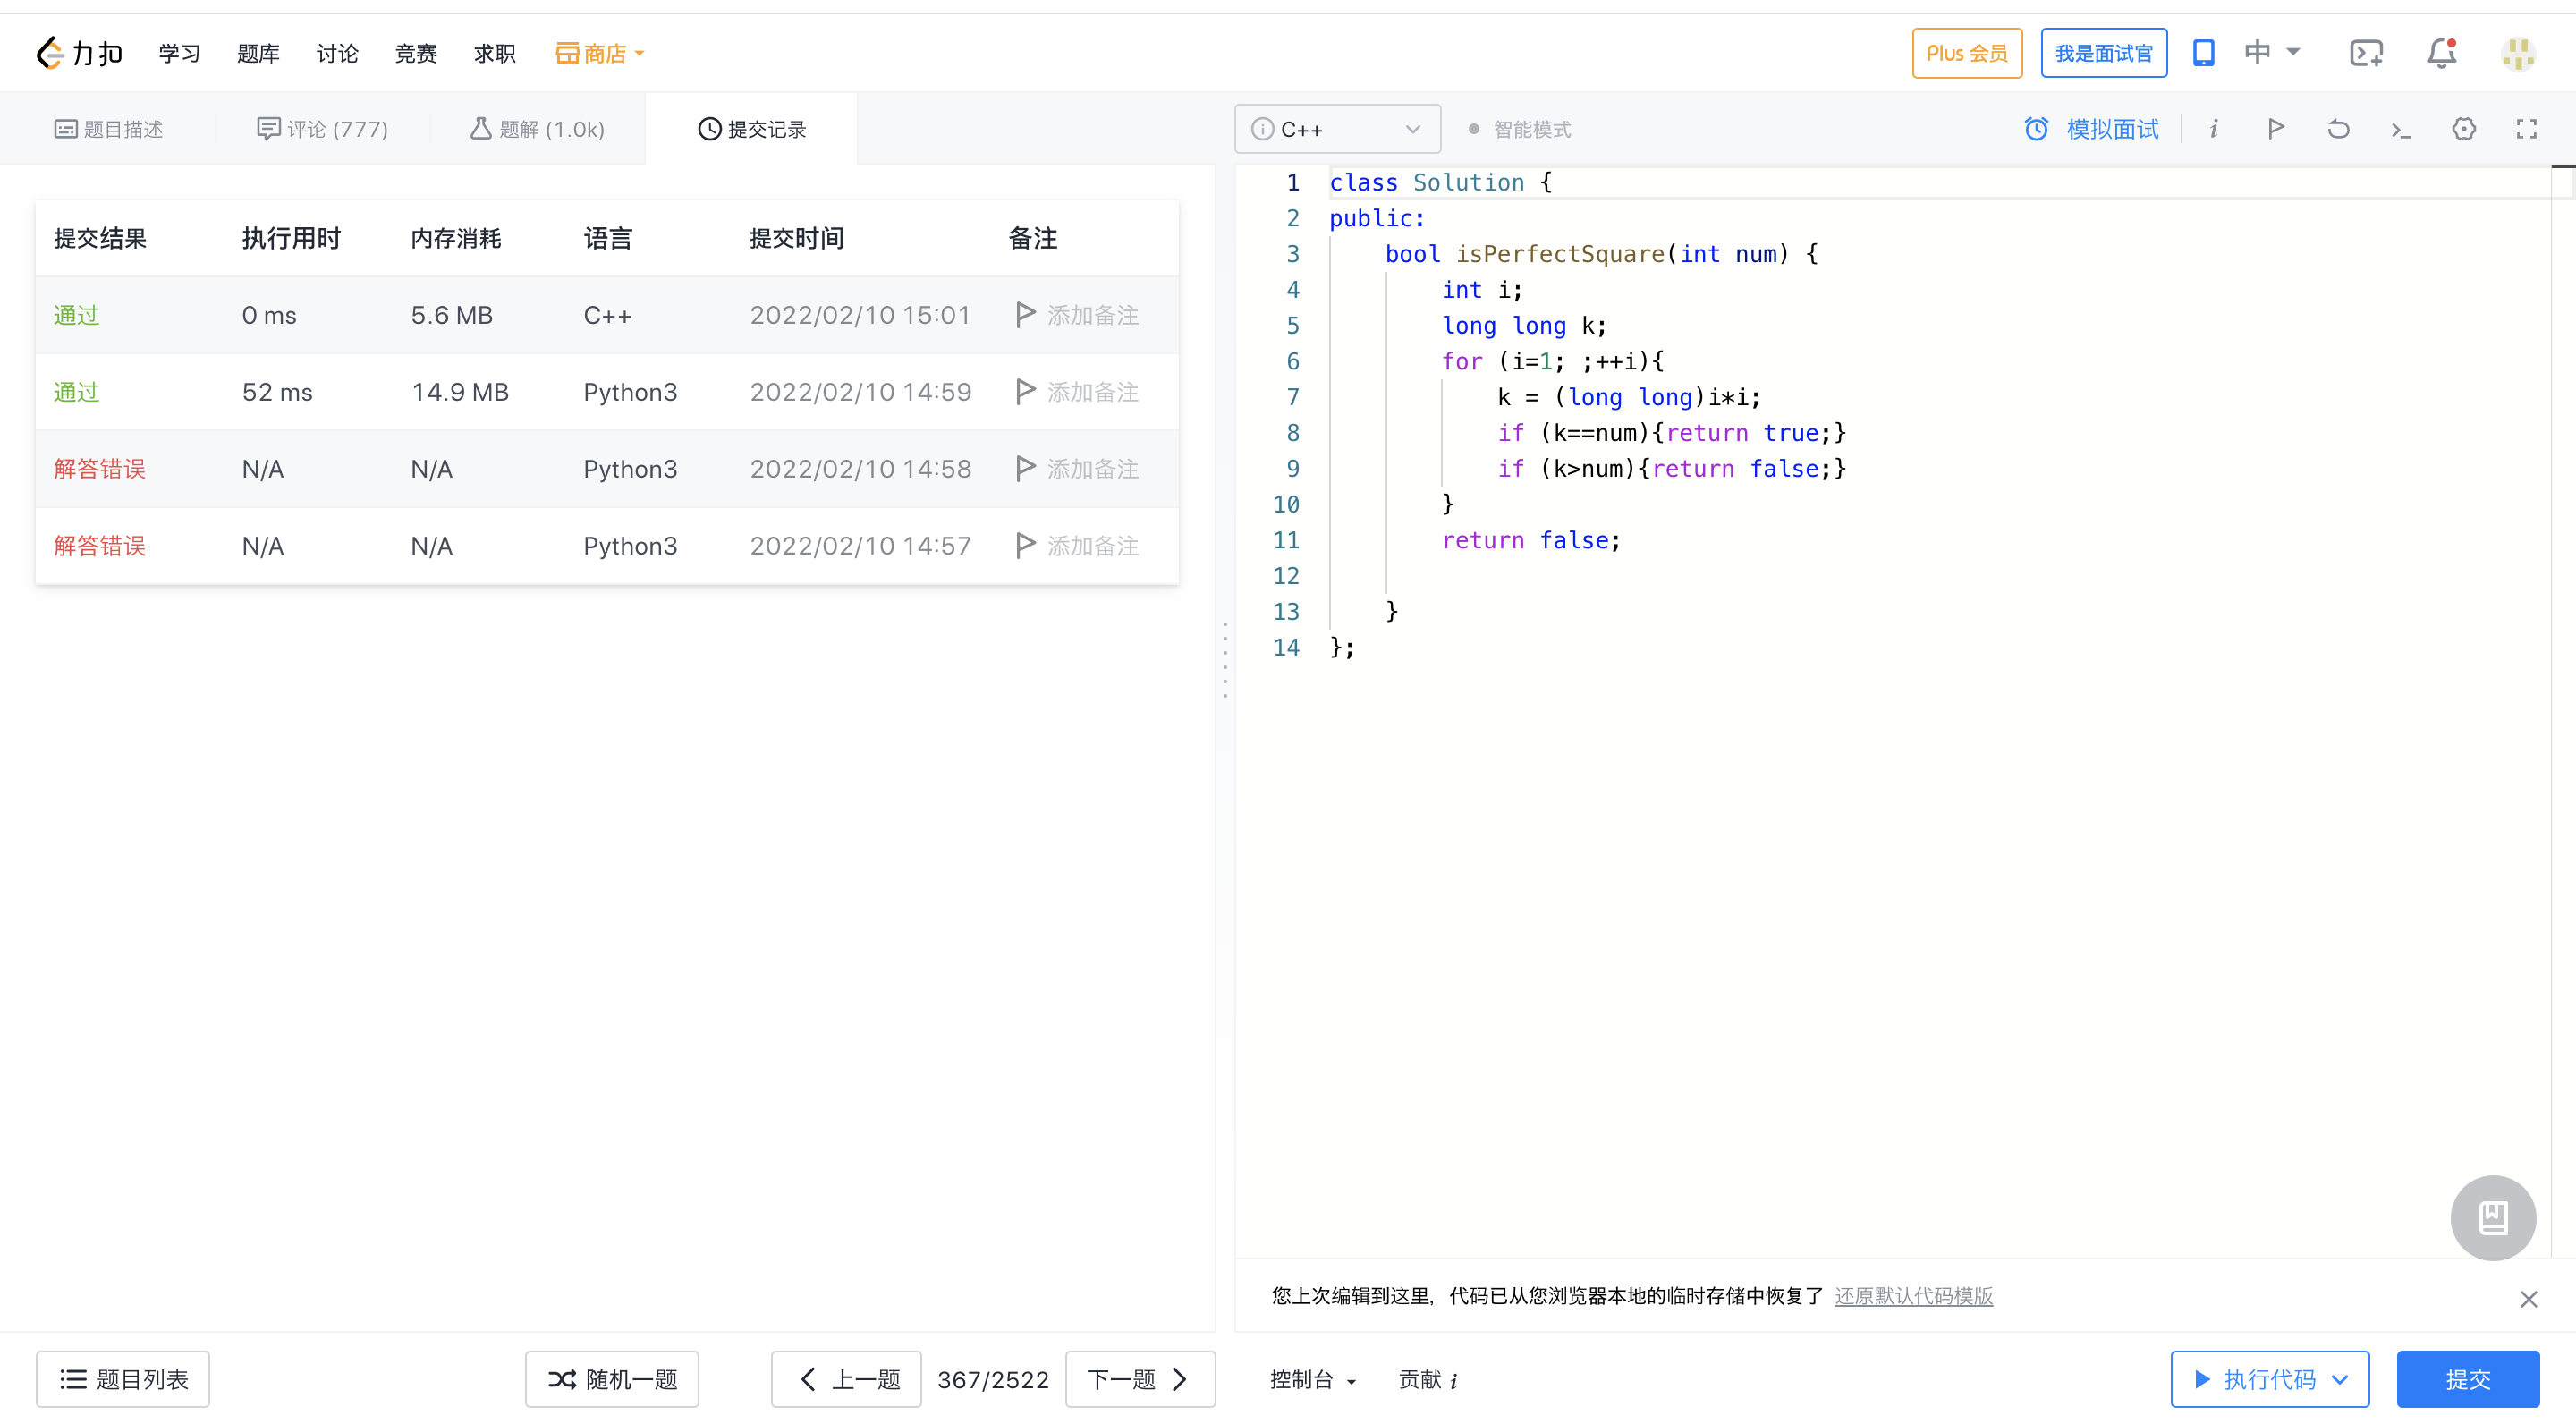Expand the language 中 switcher
The width and height of the screenshot is (2576, 1424).
(x=2272, y=52)
